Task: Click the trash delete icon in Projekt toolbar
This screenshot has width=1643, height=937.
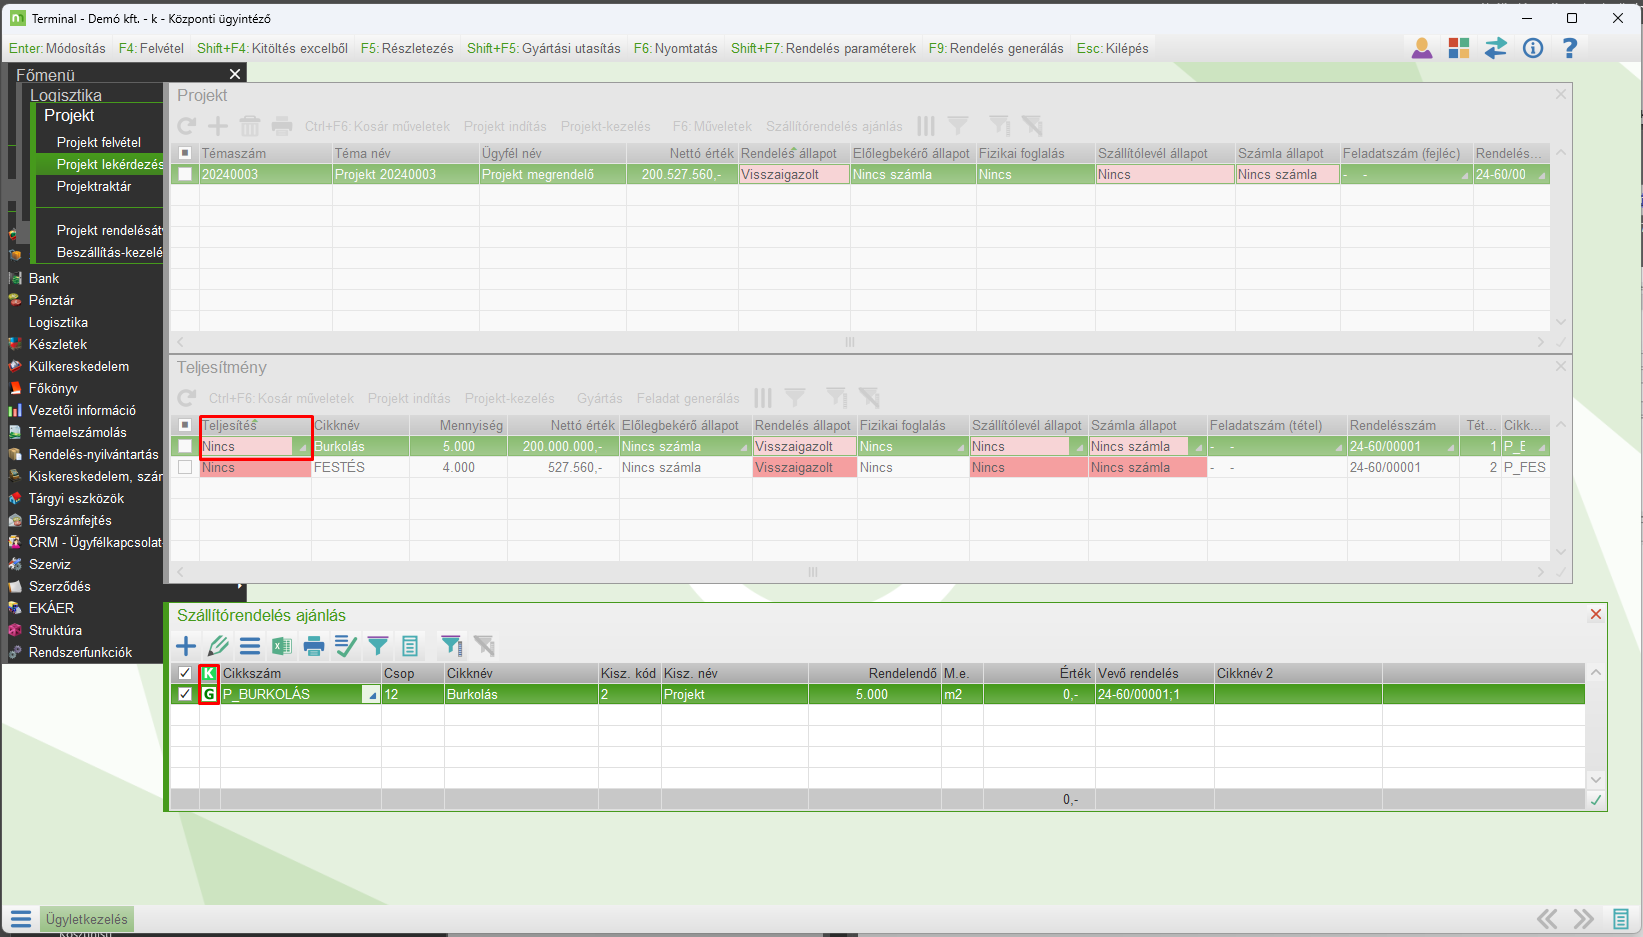Action: click(x=250, y=126)
